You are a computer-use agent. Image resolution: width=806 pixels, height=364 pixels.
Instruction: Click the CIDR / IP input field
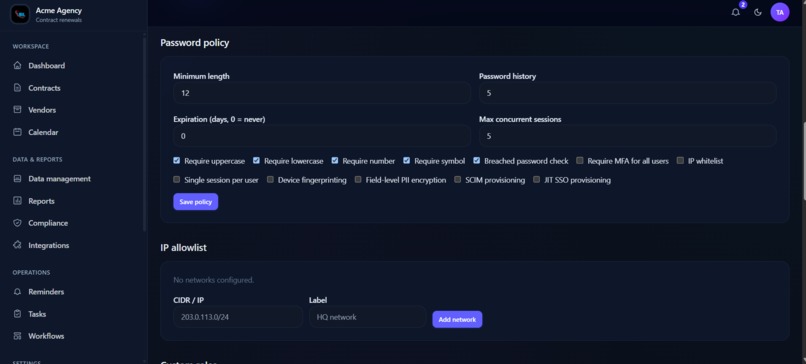click(238, 317)
